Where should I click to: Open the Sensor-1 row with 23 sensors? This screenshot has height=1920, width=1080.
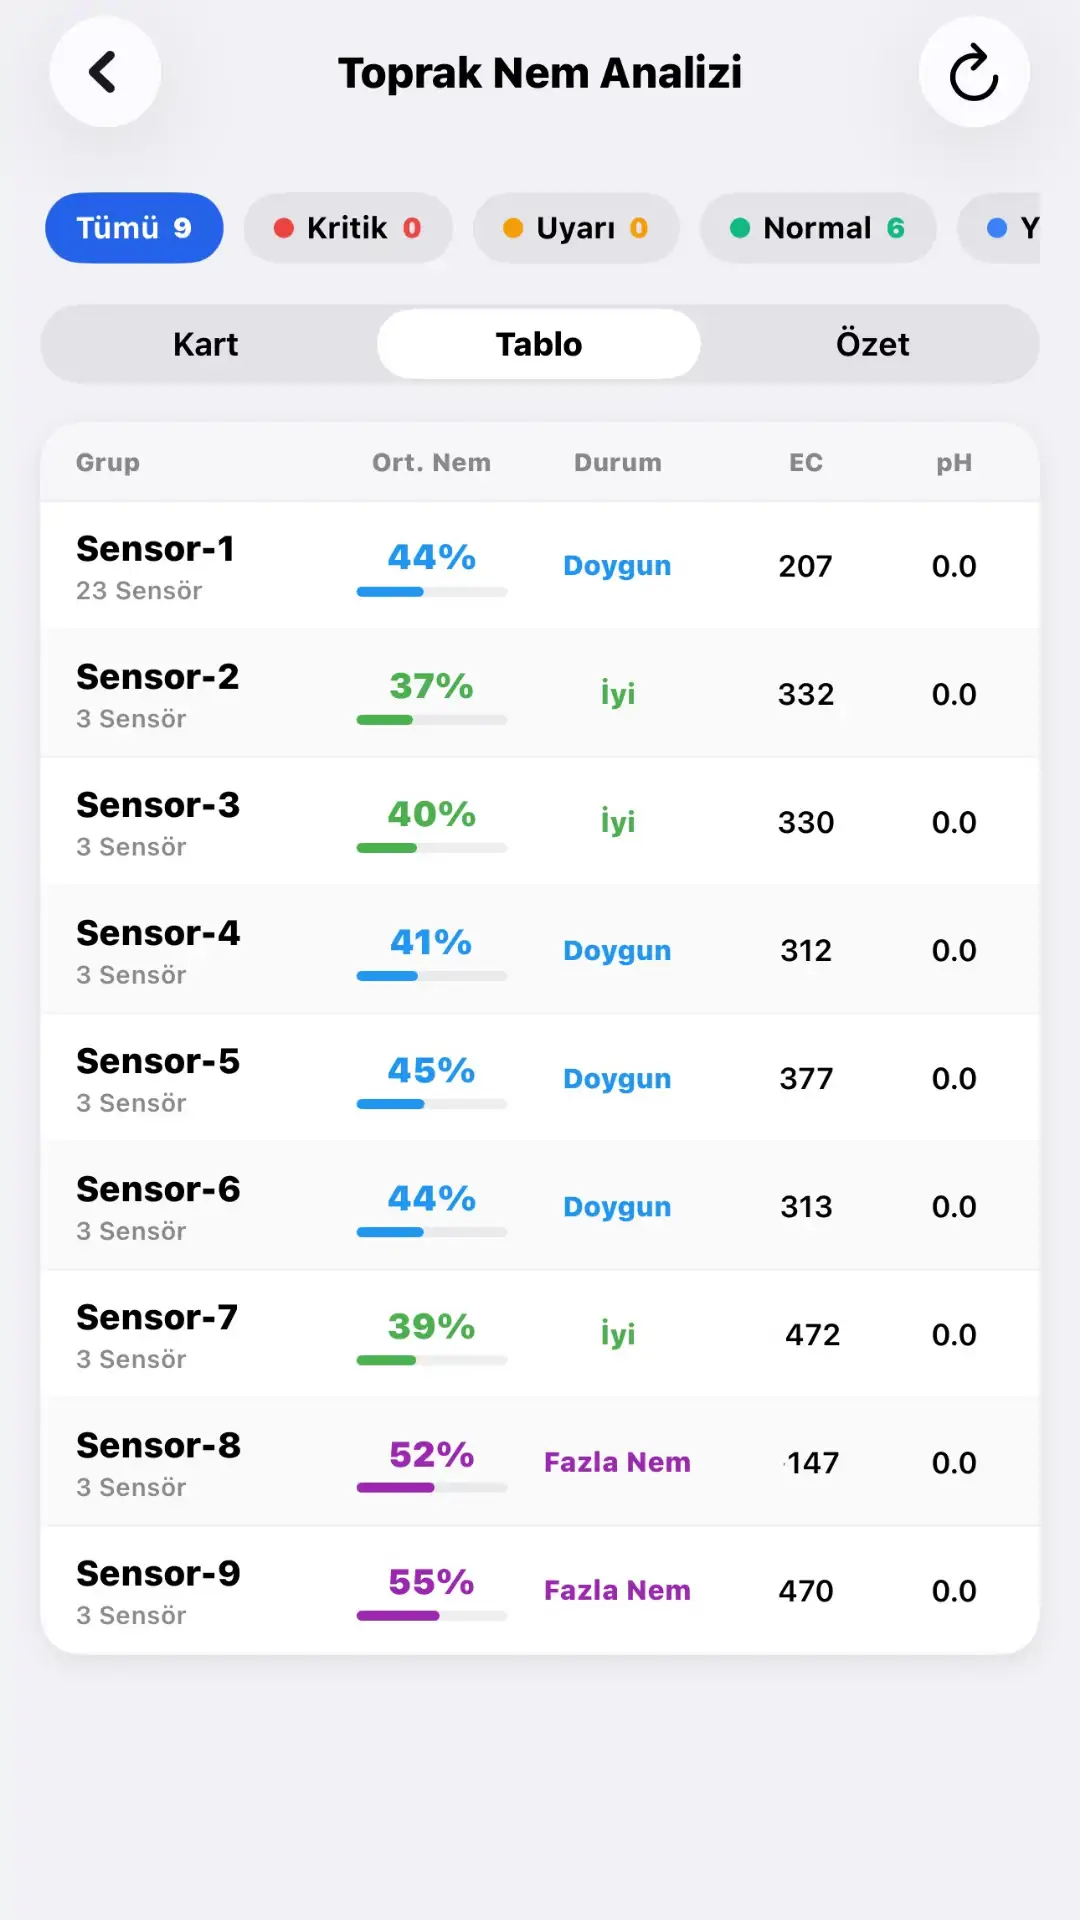[x=540, y=566]
